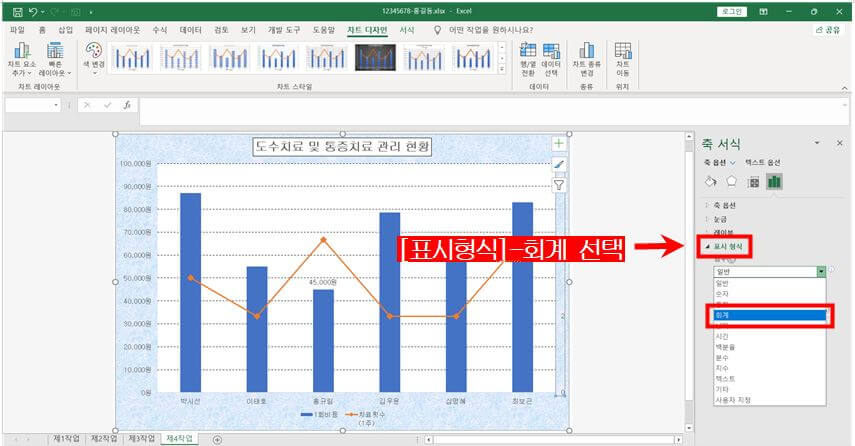
Task: Expand the chart styles gallery more arrow
Action: 502,69
